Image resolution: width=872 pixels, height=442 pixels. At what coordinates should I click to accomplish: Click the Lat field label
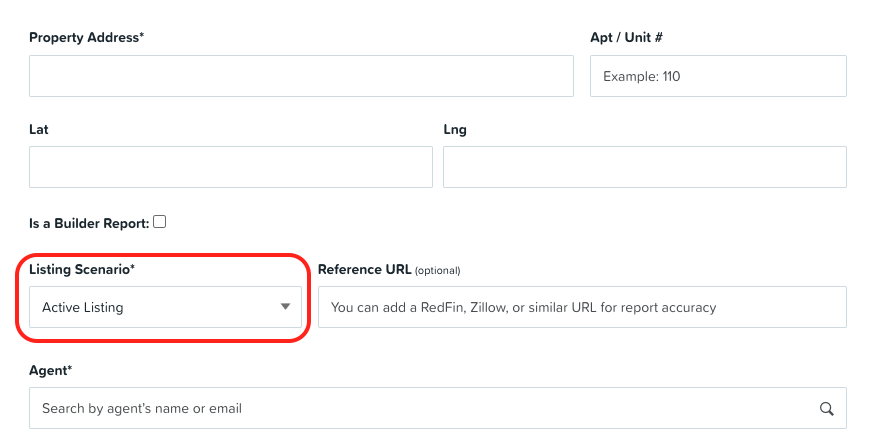point(38,130)
